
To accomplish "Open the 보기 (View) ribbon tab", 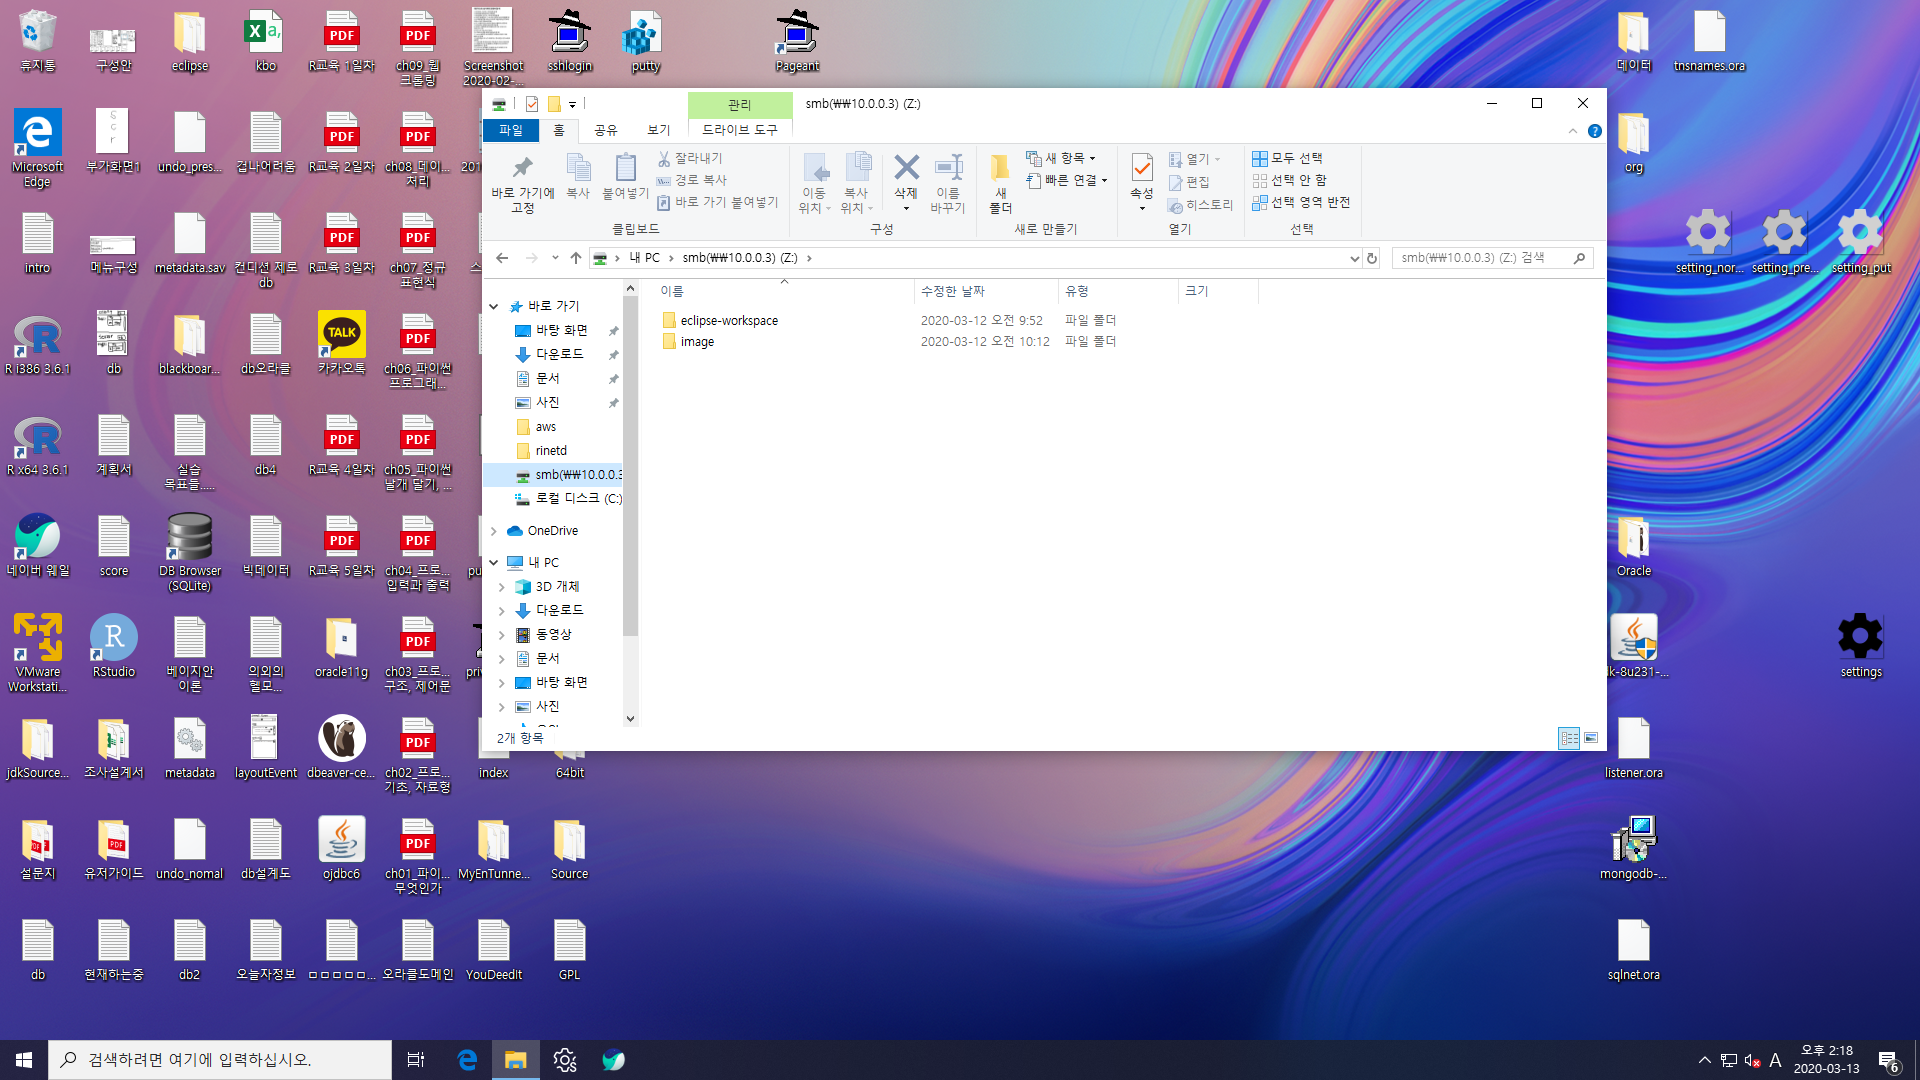I will tap(658, 130).
